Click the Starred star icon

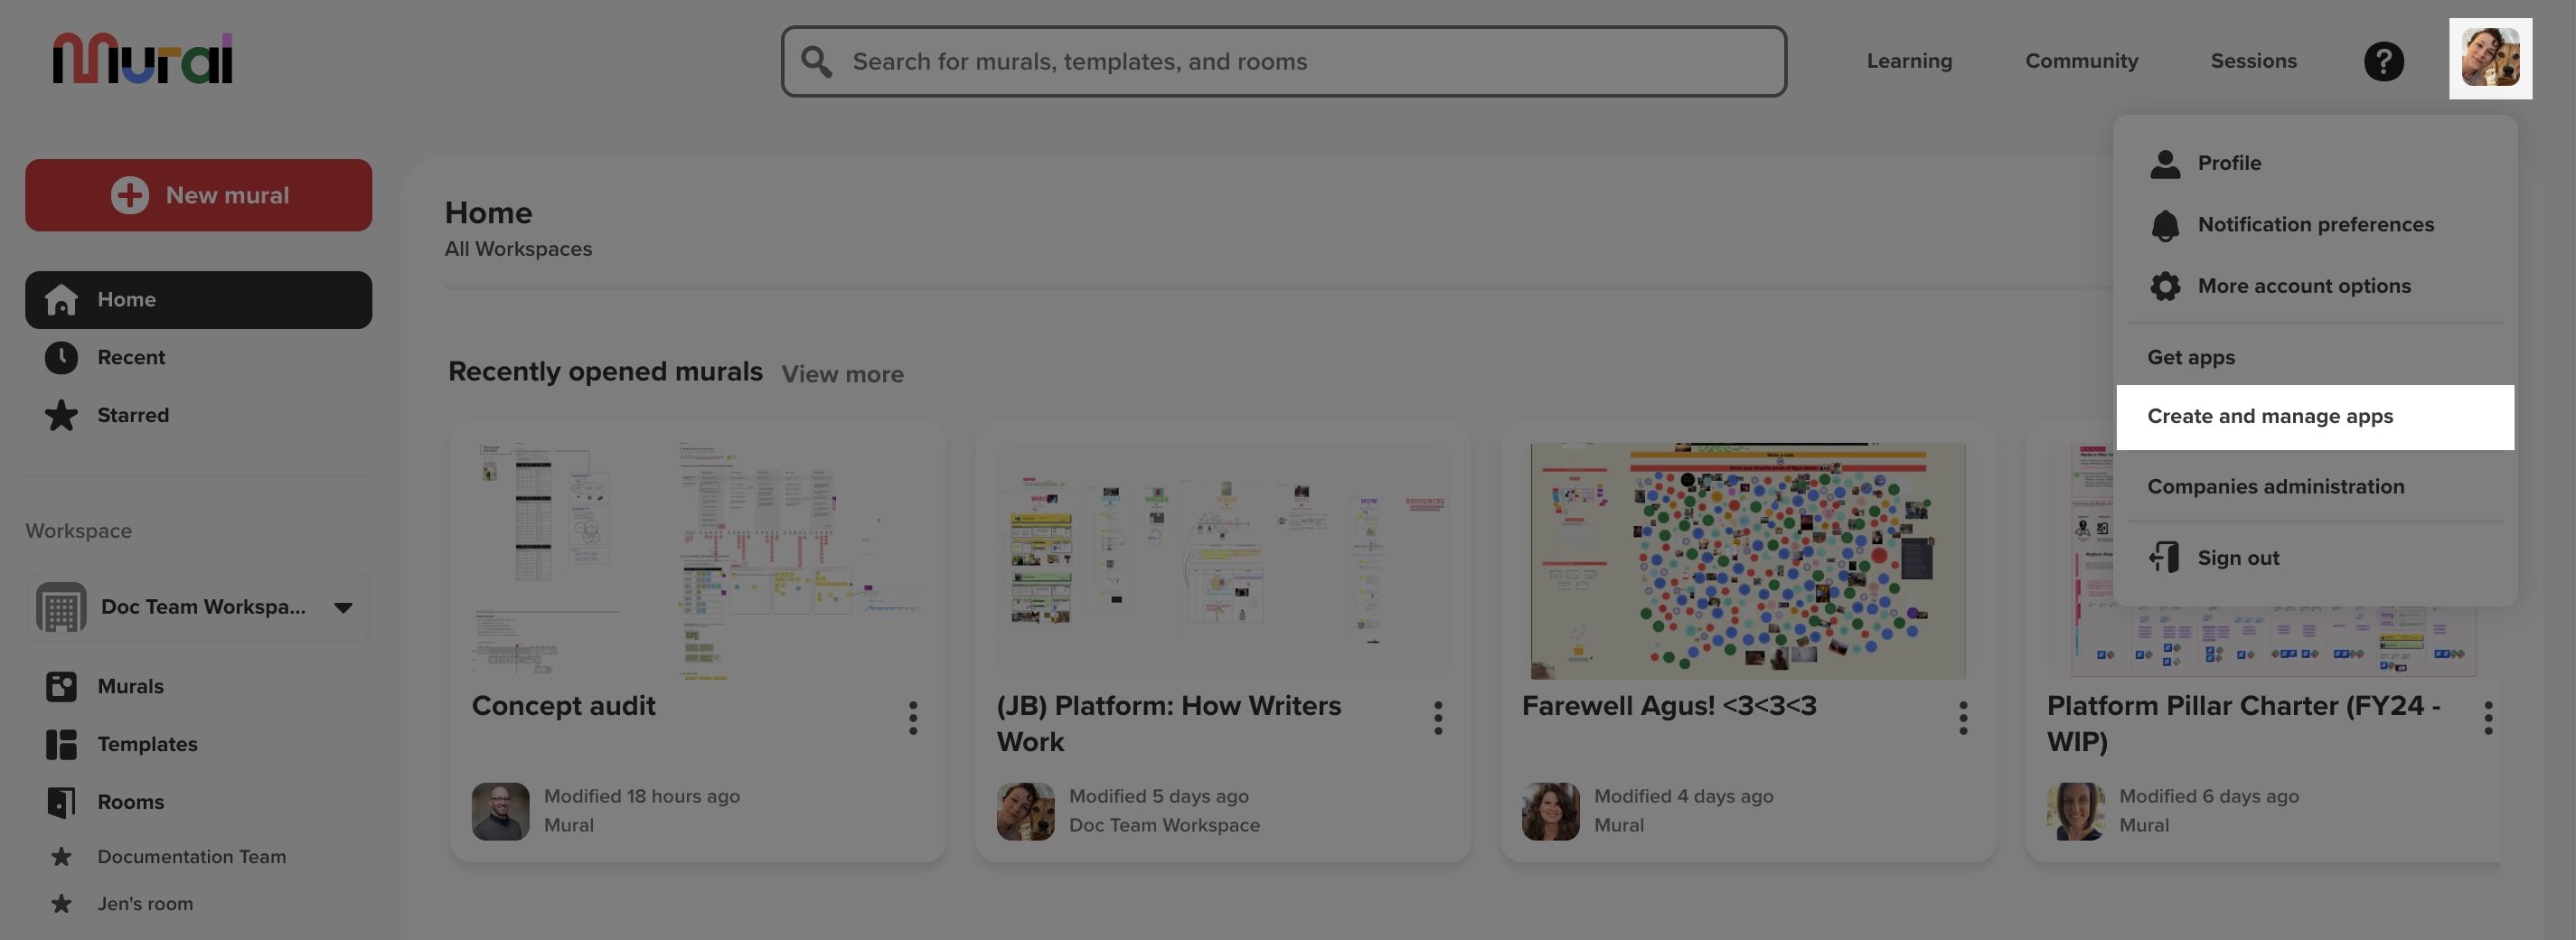[61, 415]
